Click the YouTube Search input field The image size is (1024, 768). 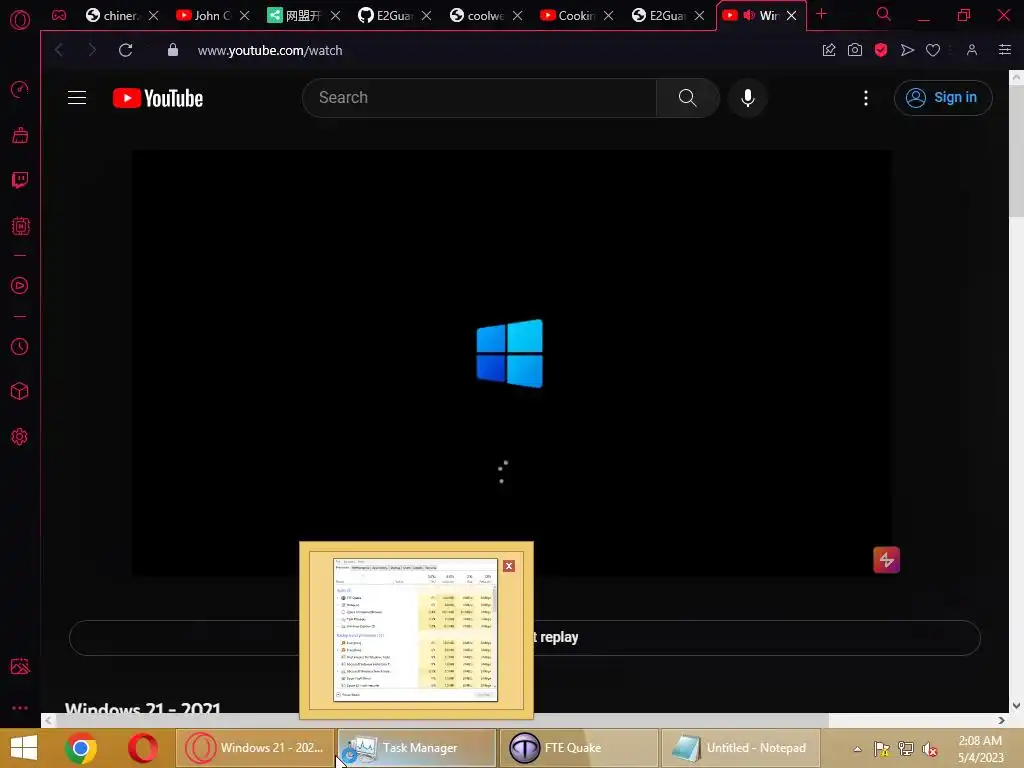[x=480, y=98]
